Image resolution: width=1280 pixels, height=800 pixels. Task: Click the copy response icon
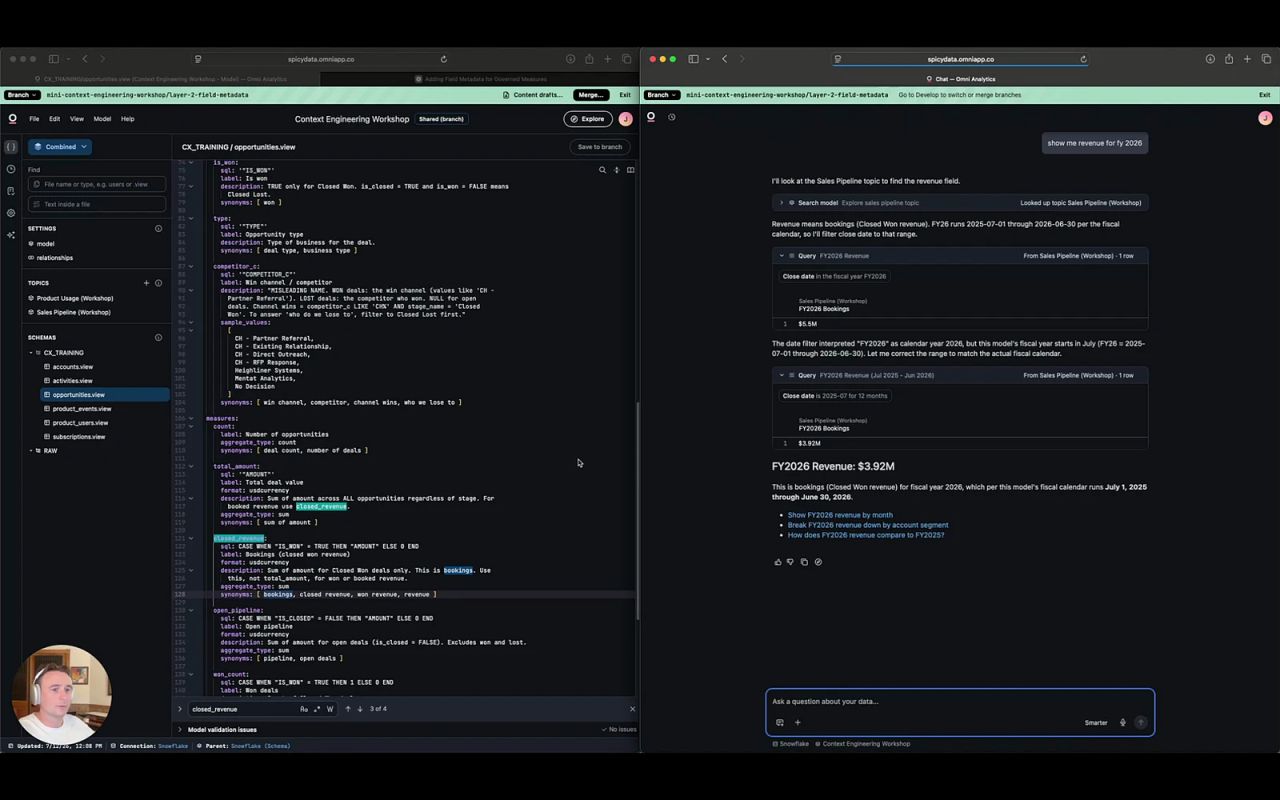804,562
